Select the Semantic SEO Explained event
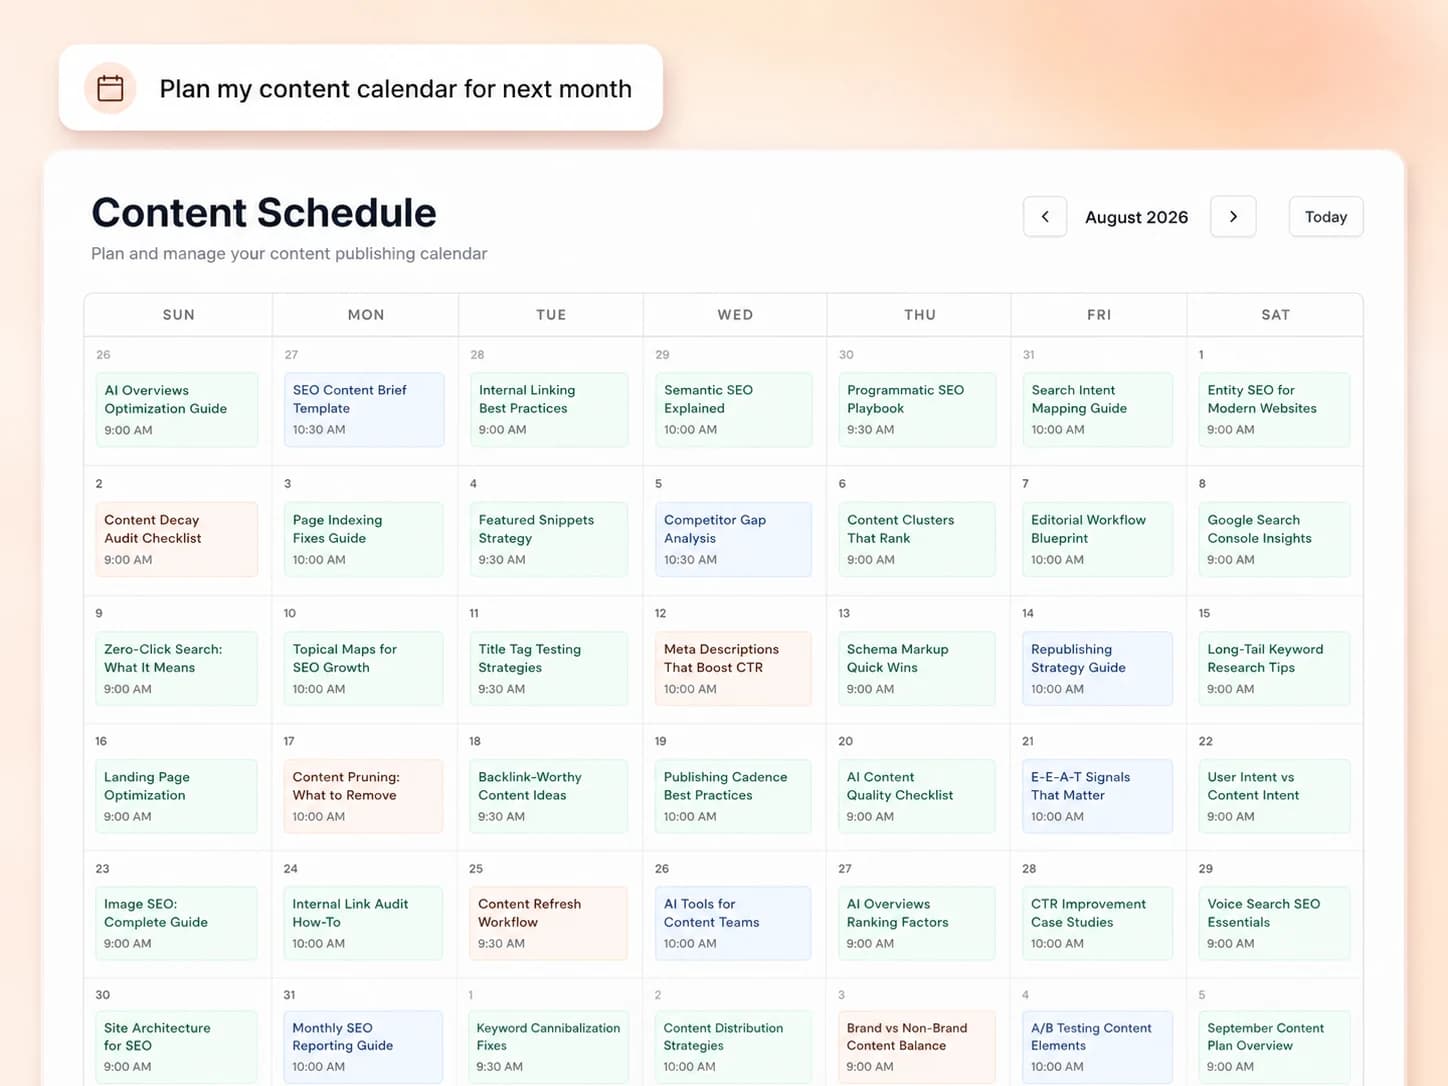 click(x=733, y=410)
